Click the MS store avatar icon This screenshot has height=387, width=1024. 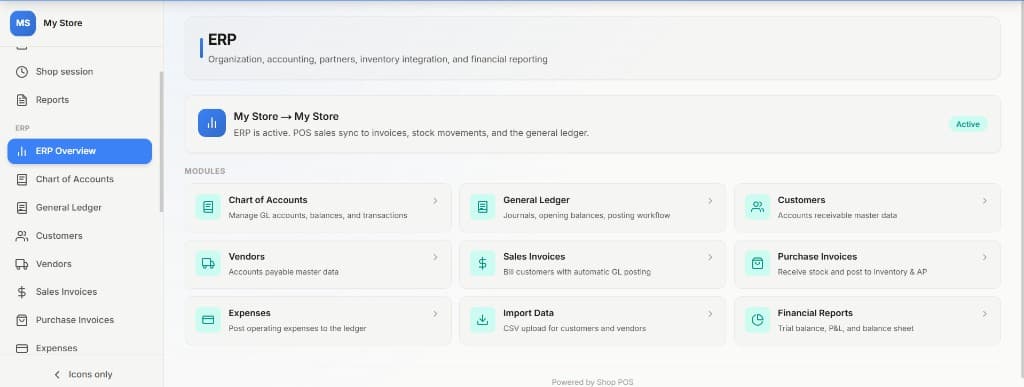pos(23,23)
